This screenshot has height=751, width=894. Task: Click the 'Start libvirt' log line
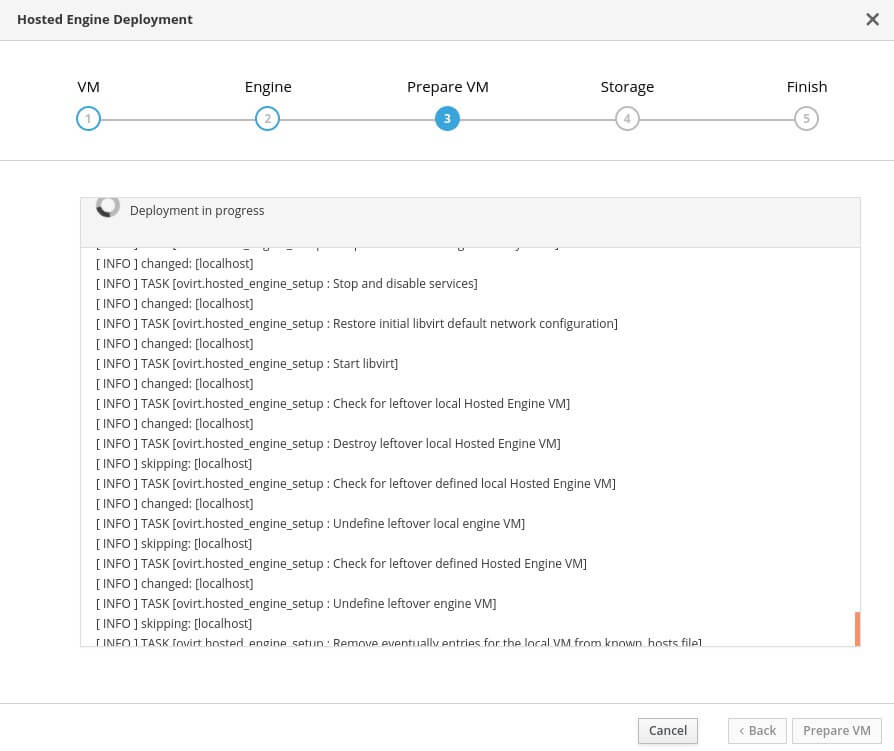(247, 364)
